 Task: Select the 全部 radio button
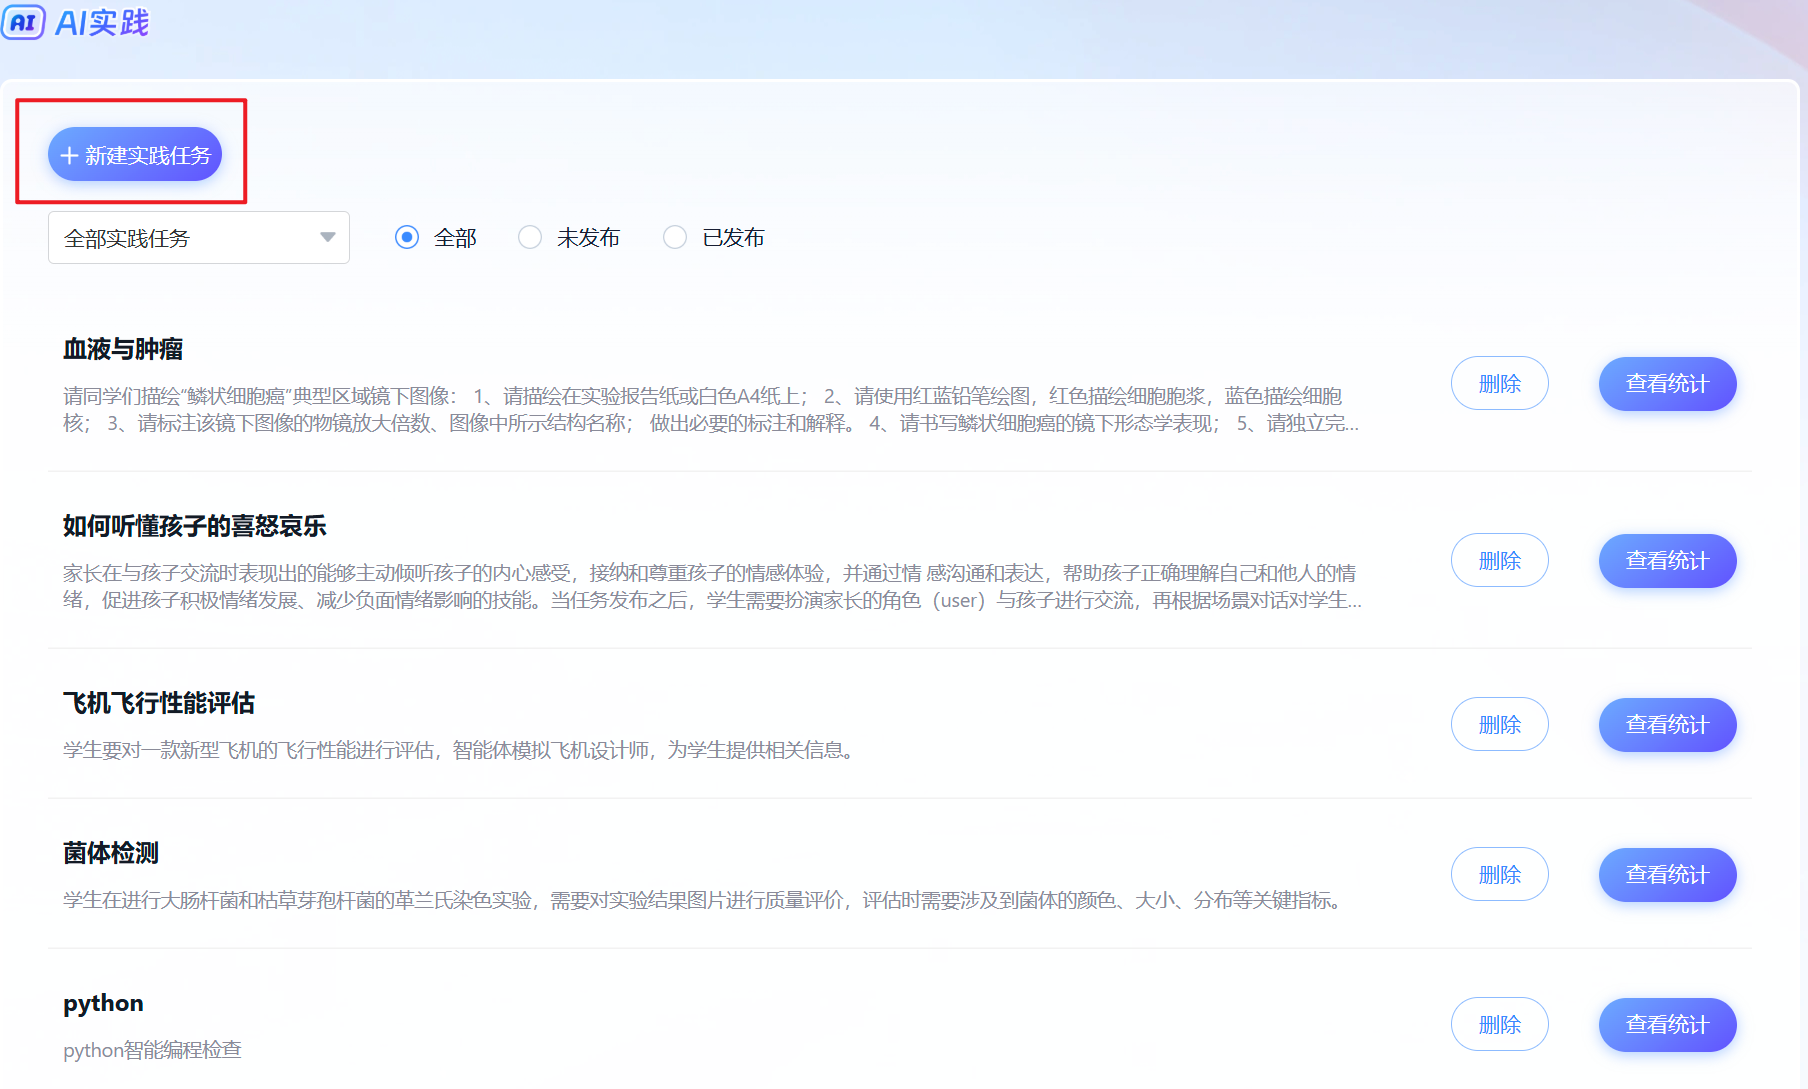point(407,238)
